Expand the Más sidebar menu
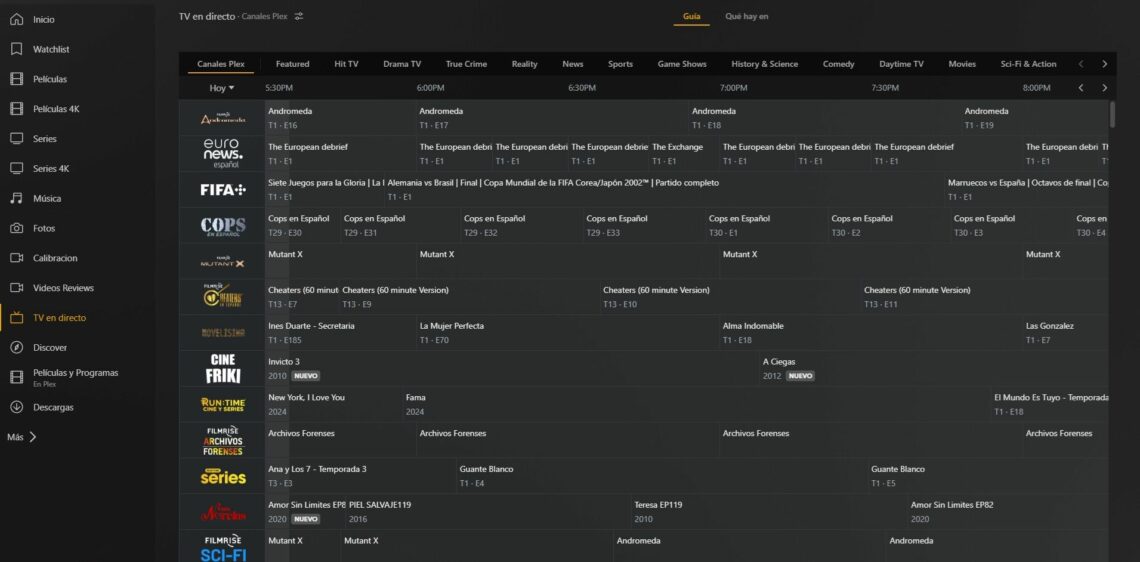This screenshot has width=1140, height=562. [22, 437]
